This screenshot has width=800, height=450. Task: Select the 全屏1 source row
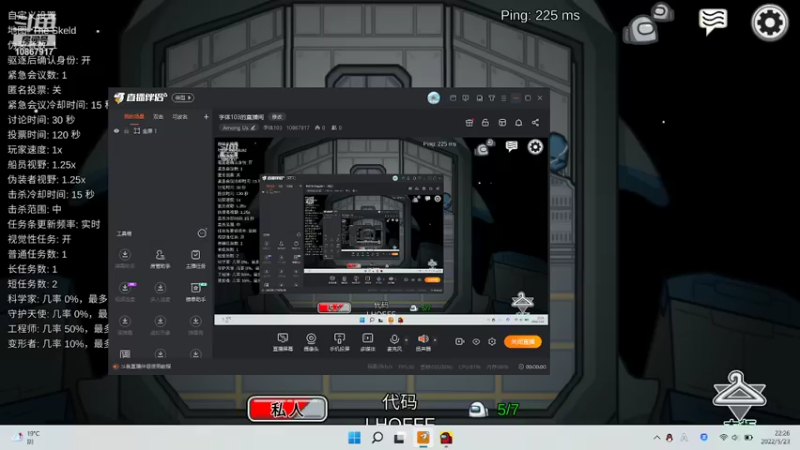tap(161, 131)
